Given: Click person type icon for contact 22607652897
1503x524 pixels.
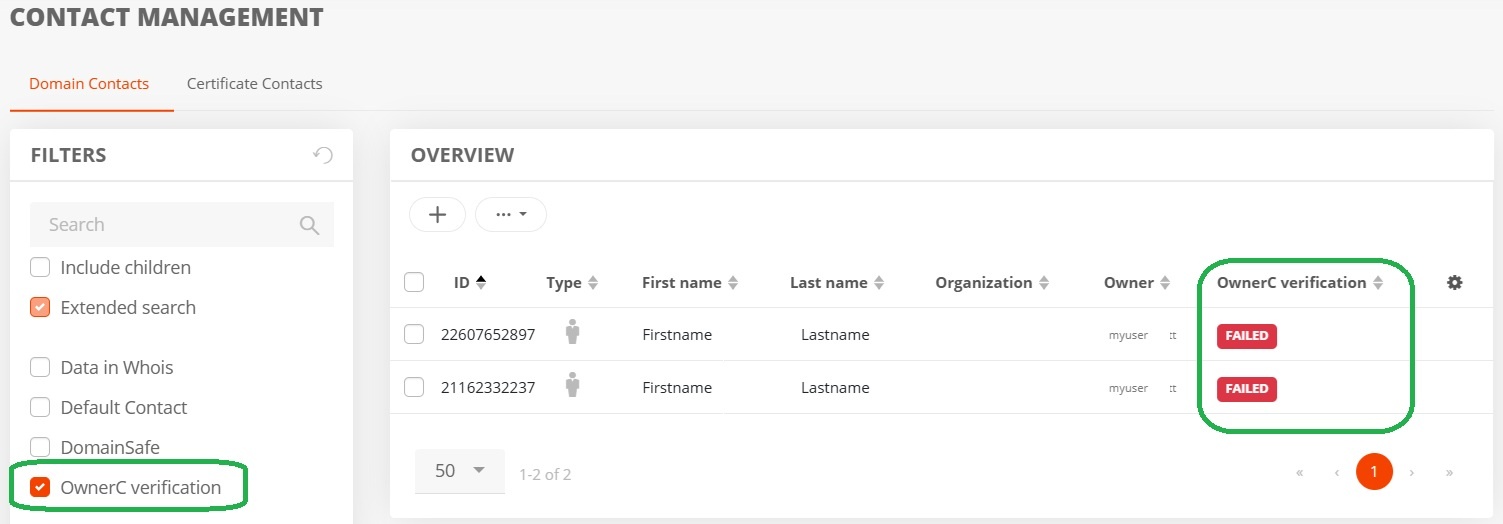Looking at the screenshot, I should click(x=573, y=333).
